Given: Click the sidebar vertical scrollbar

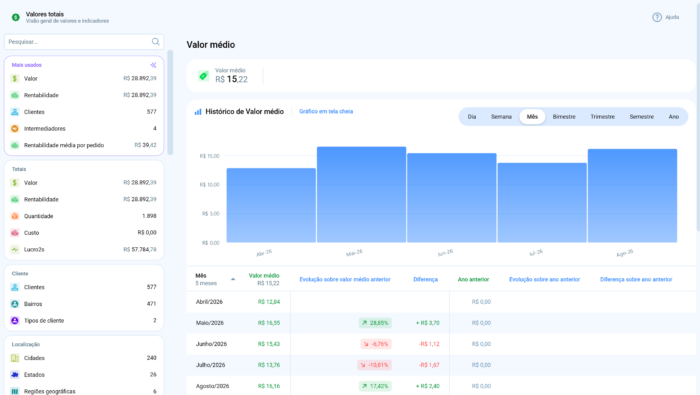Looking at the screenshot, I should tap(170, 103).
